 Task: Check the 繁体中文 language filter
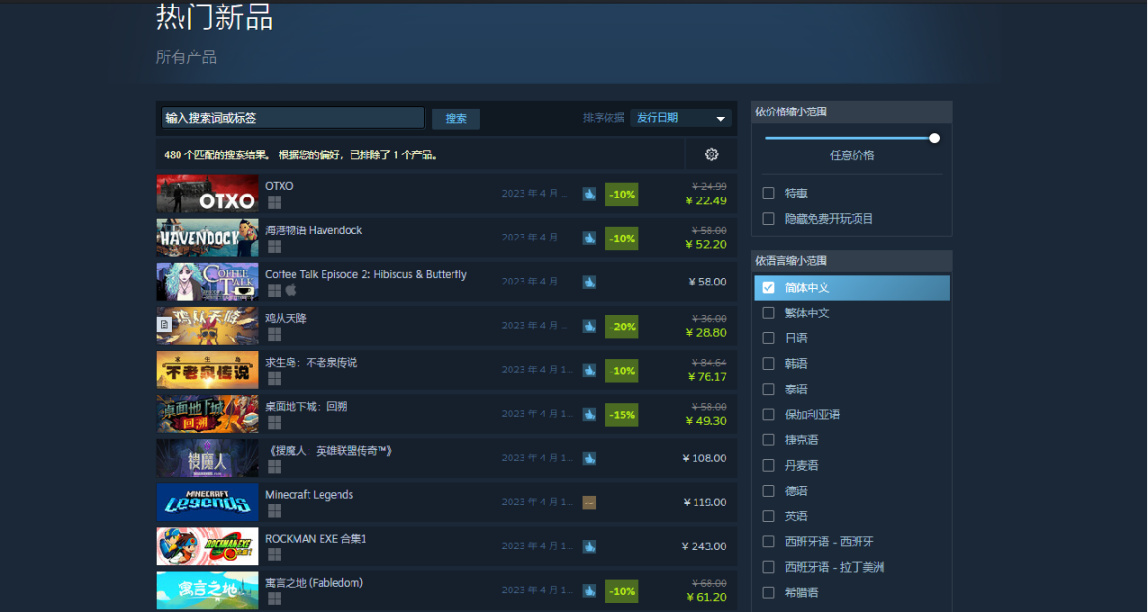(x=768, y=313)
